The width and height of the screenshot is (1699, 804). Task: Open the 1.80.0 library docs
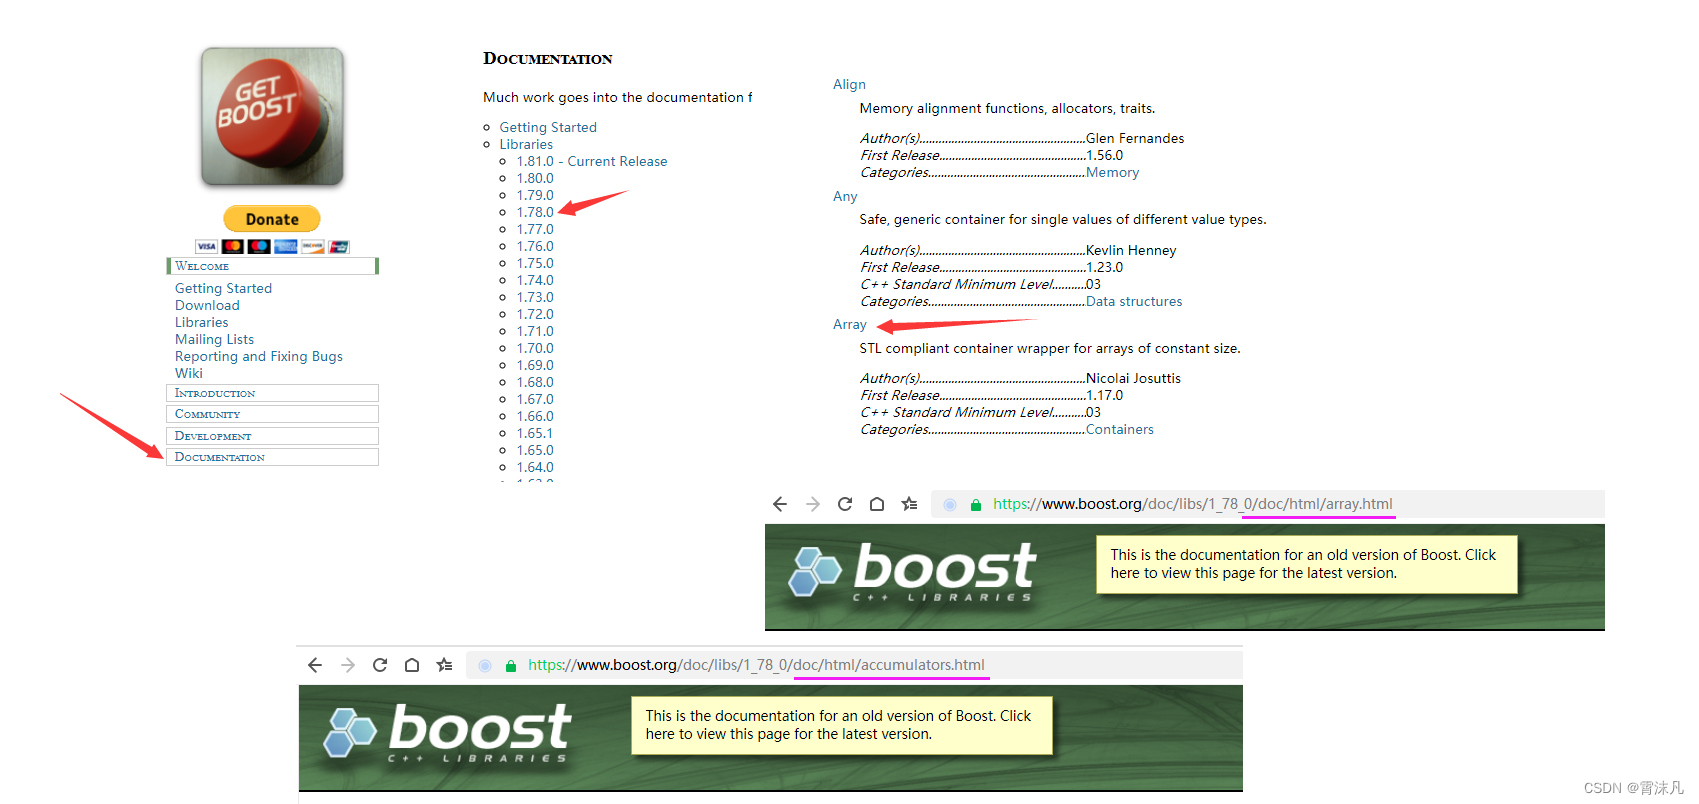535,178
